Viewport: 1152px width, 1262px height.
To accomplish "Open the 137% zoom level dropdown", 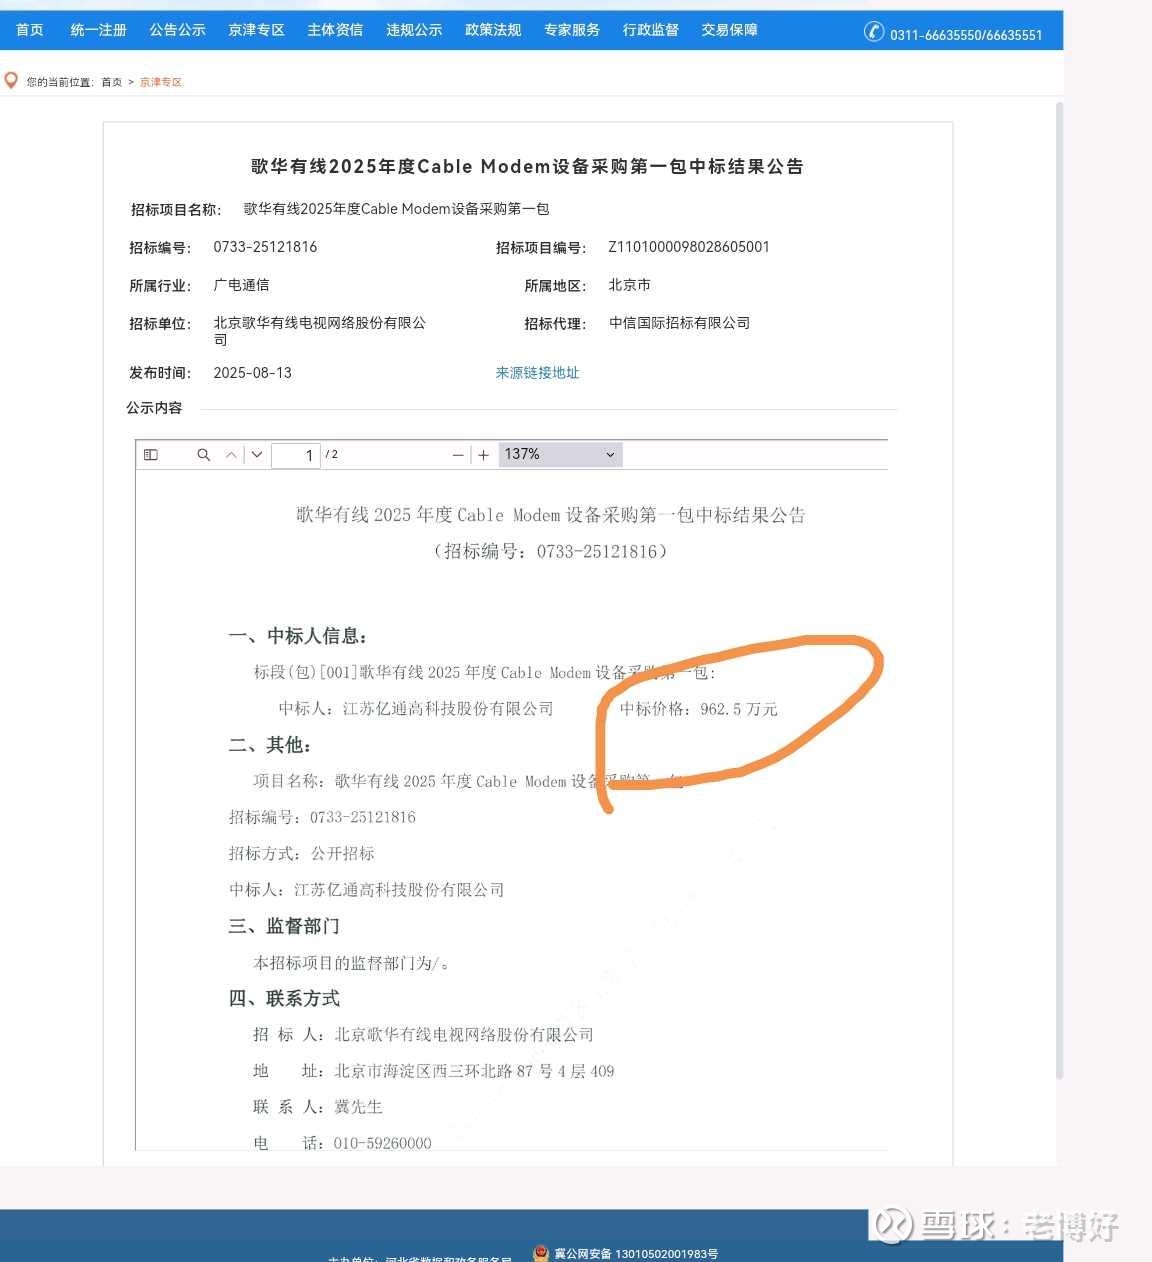I will (560, 455).
